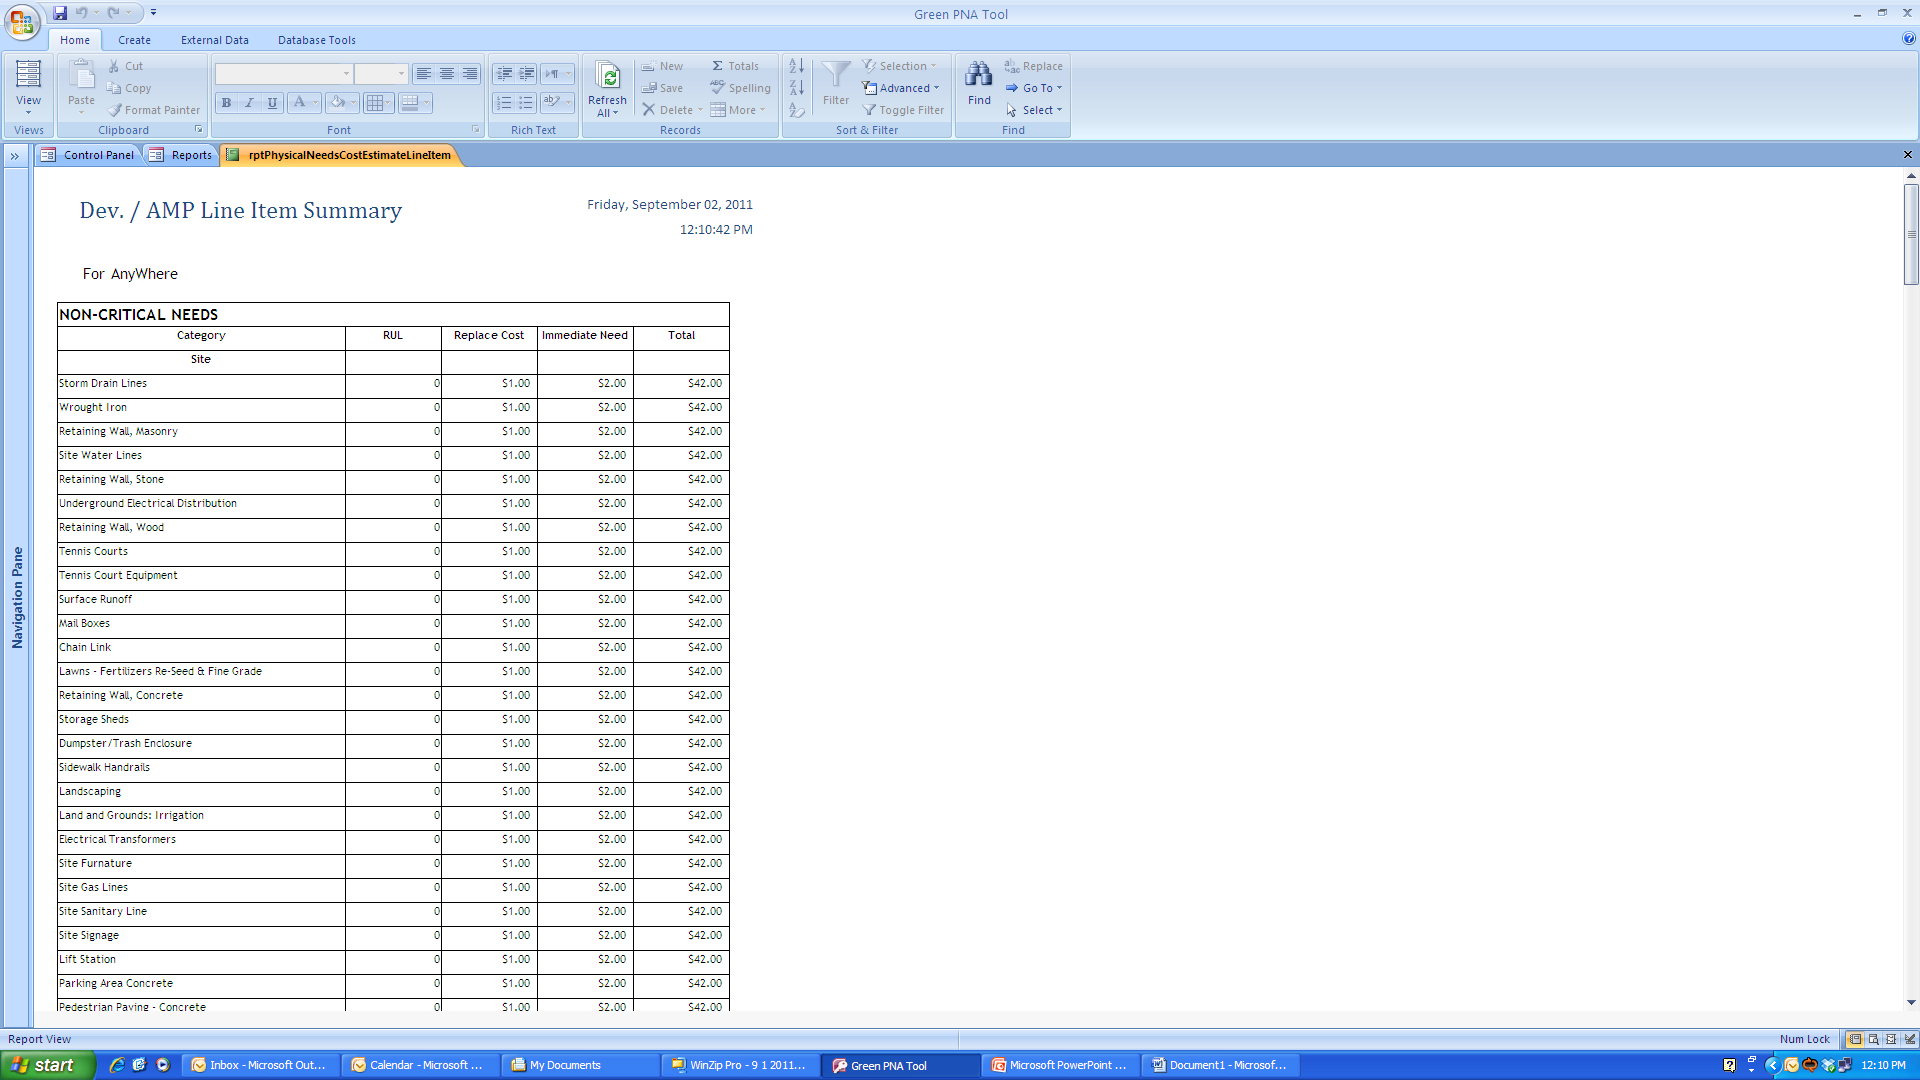Open My Documents from taskbar
Screen dimensions: 1920x1080
point(565,1065)
